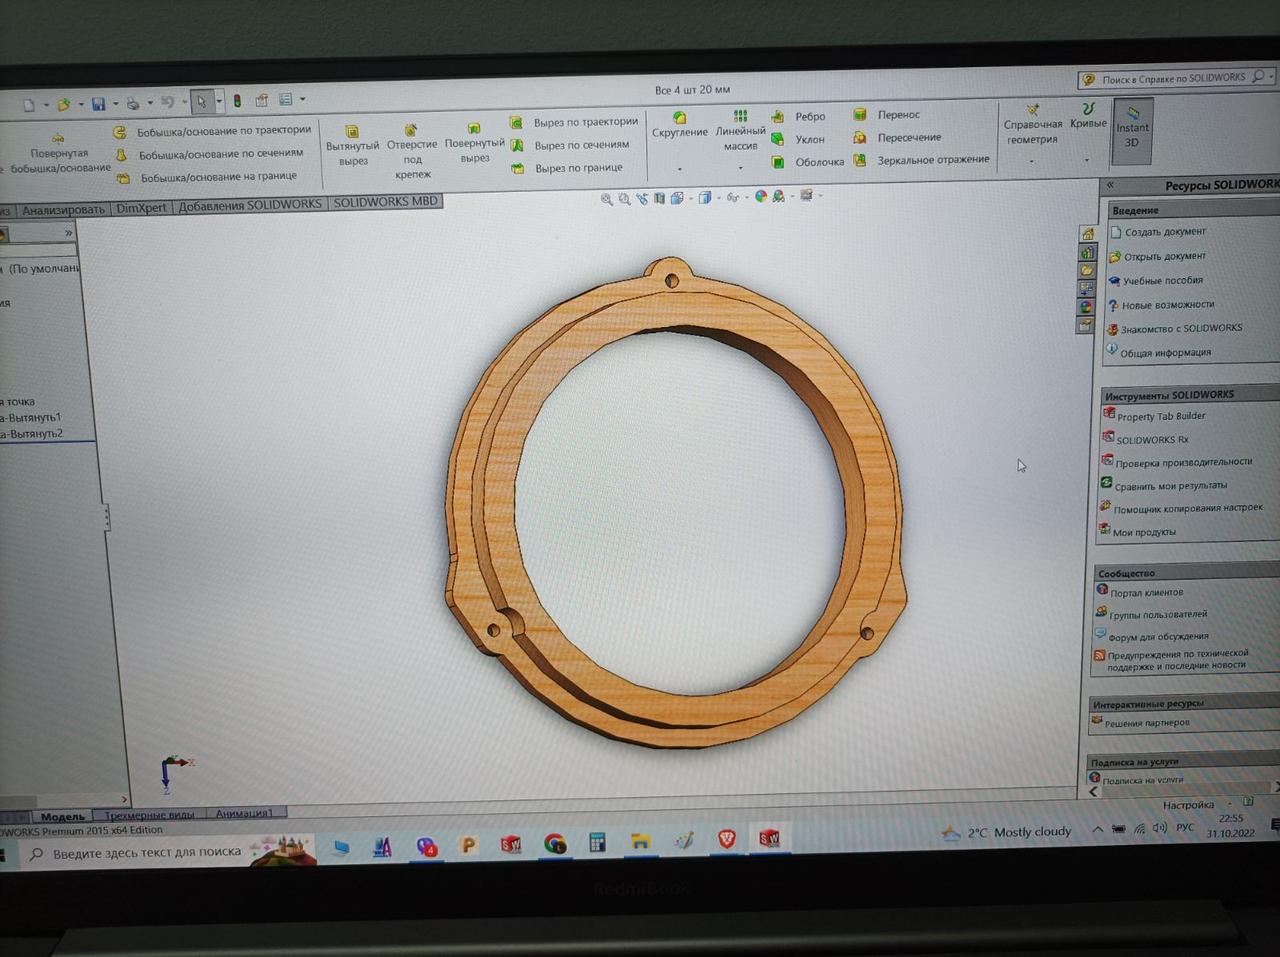The height and width of the screenshot is (957, 1280).
Task: Select the Ребро rib tool
Action: click(x=798, y=116)
